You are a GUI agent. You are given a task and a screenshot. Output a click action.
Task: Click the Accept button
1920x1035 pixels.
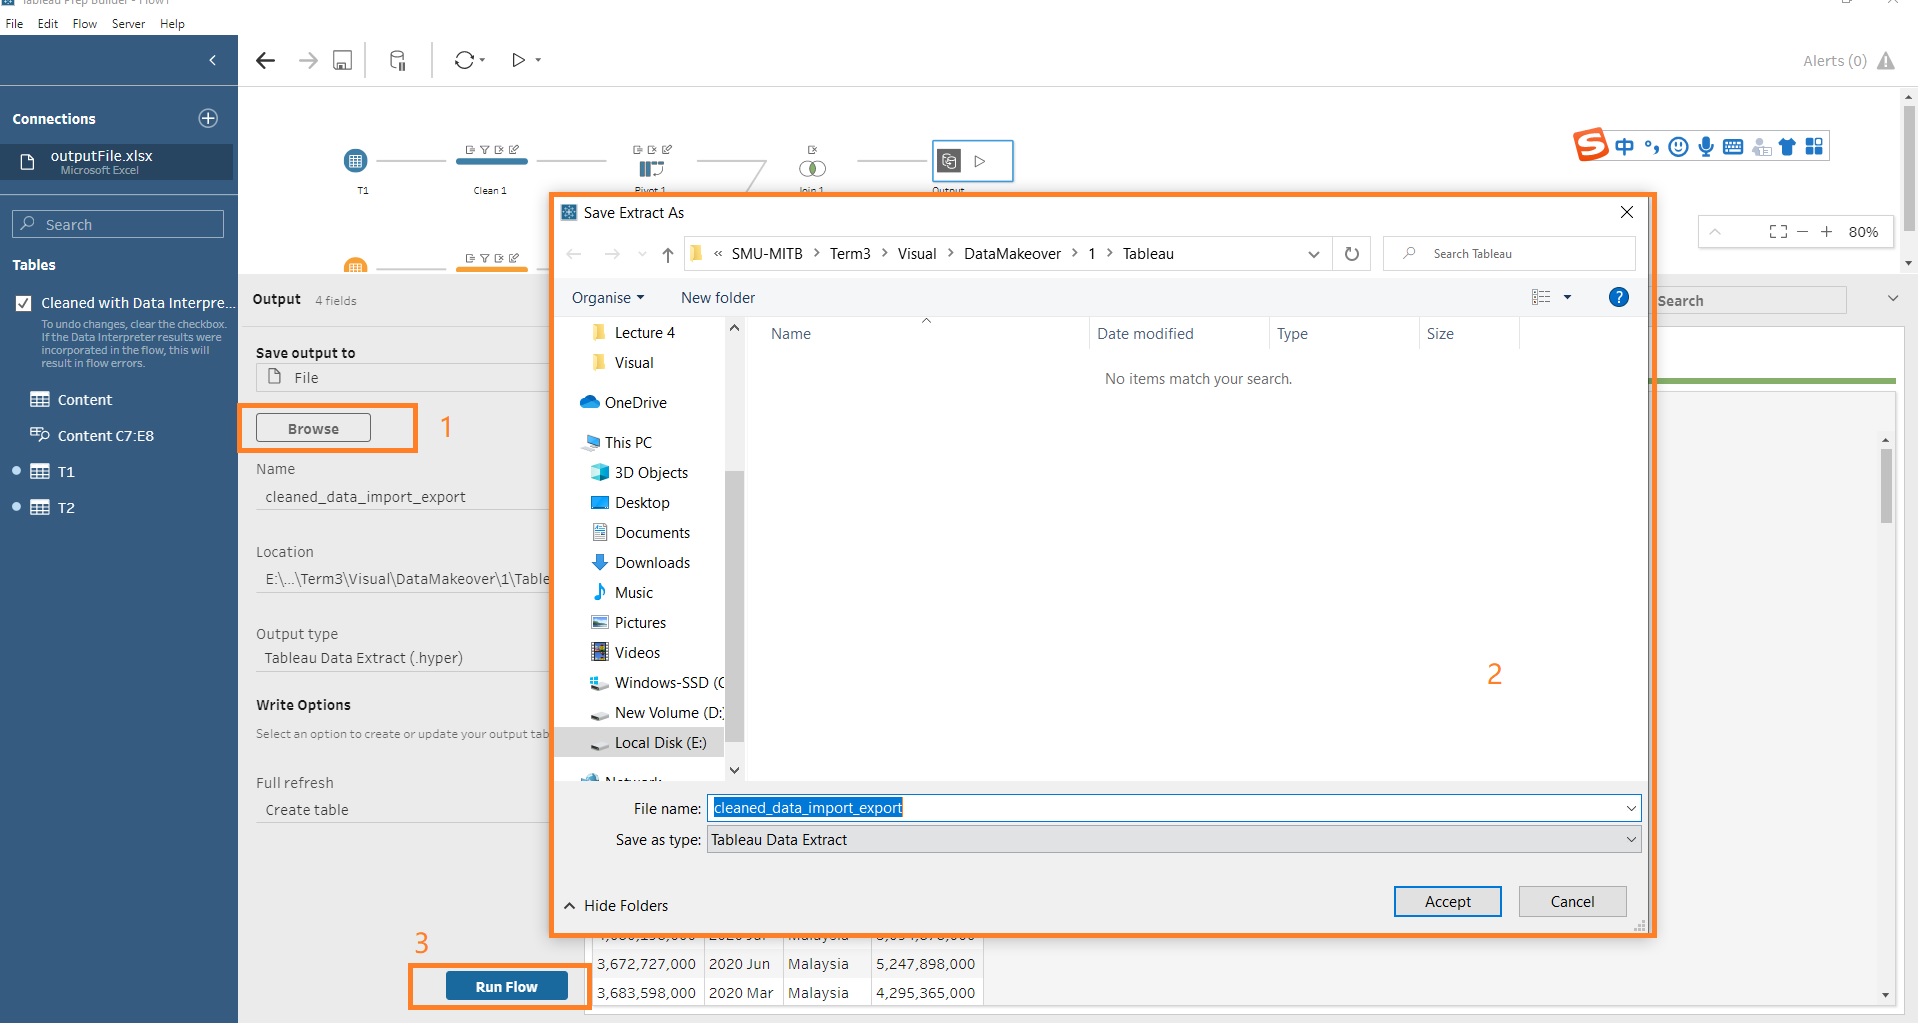[1447, 902]
